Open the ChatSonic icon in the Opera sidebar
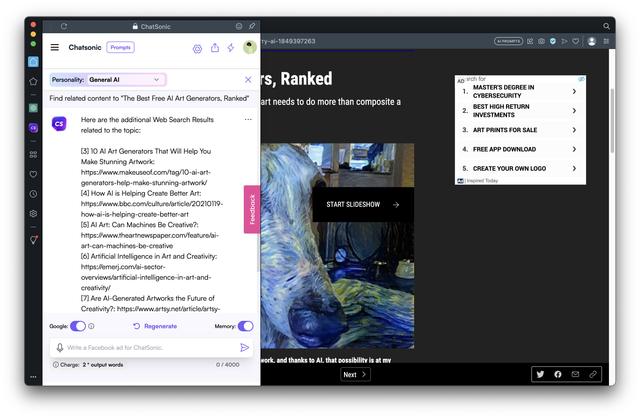 33,128
